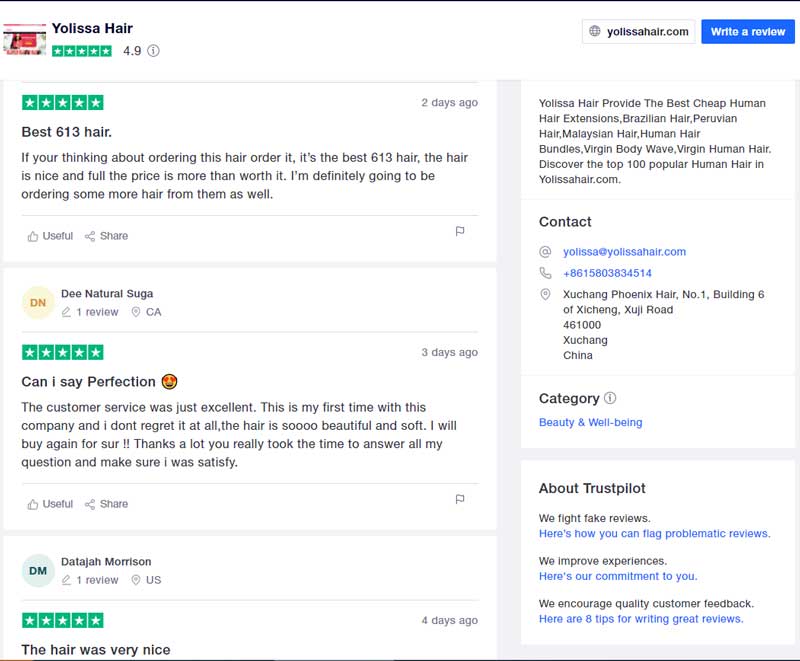This screenshot has width=800, height=661.
Task: Open how you can flag problematic reviews link
Action: coord(655,533)
